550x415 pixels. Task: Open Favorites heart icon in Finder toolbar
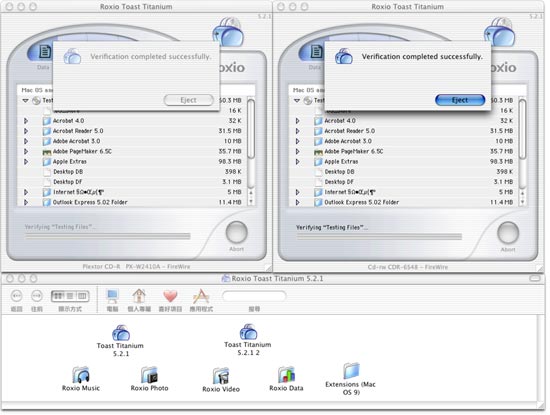tap(170, 296)
